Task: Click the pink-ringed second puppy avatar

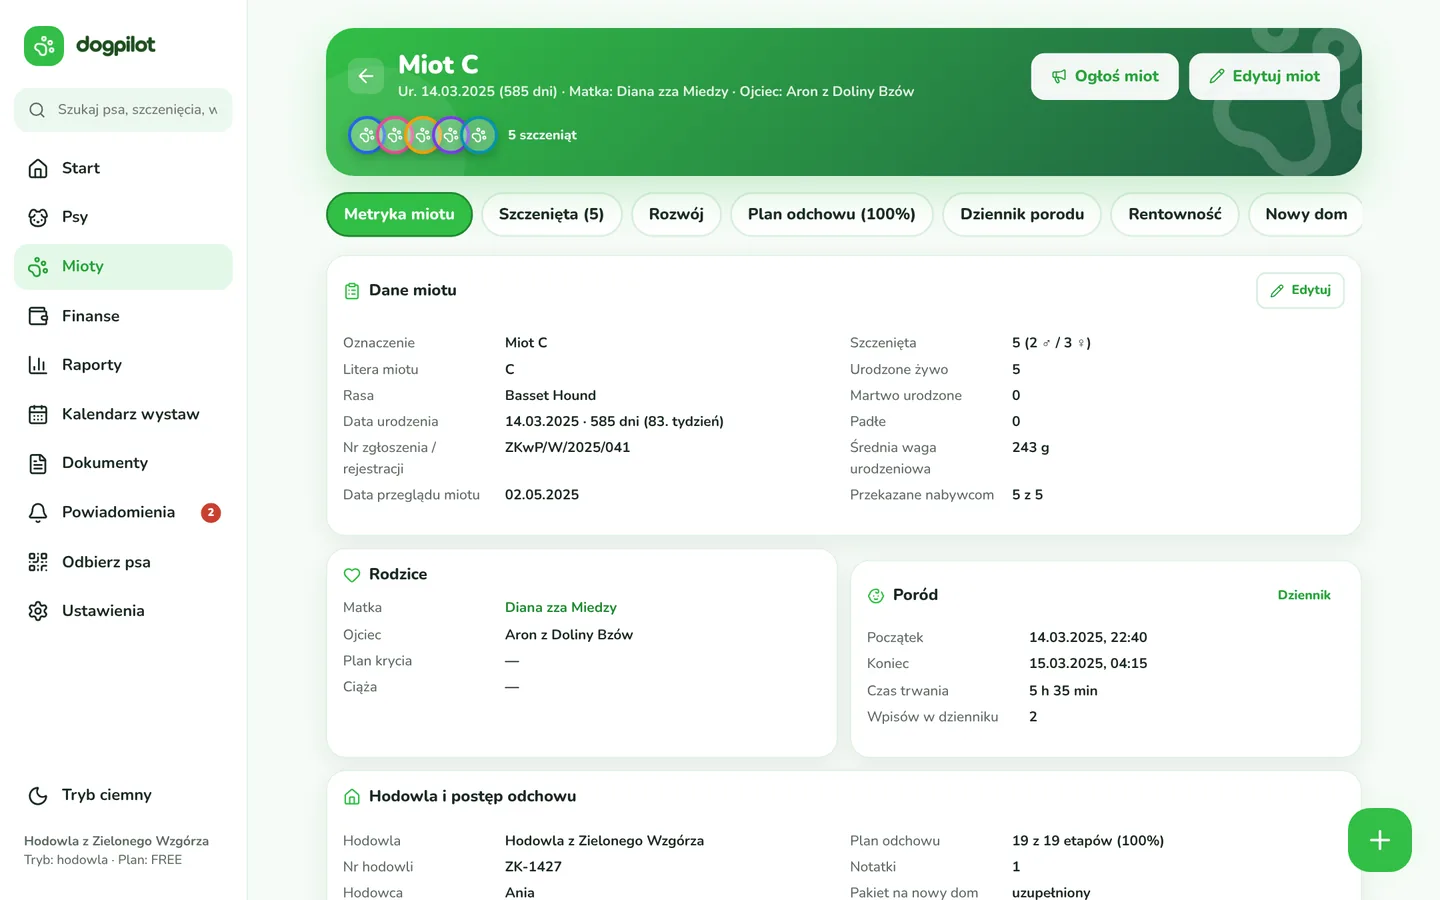Action: click(x=394, y=135)
